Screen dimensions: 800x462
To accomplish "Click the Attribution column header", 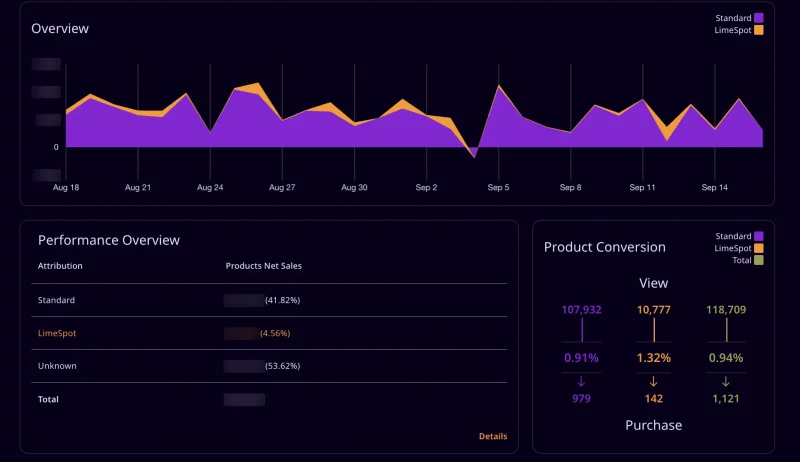I will tap(60, 266).
